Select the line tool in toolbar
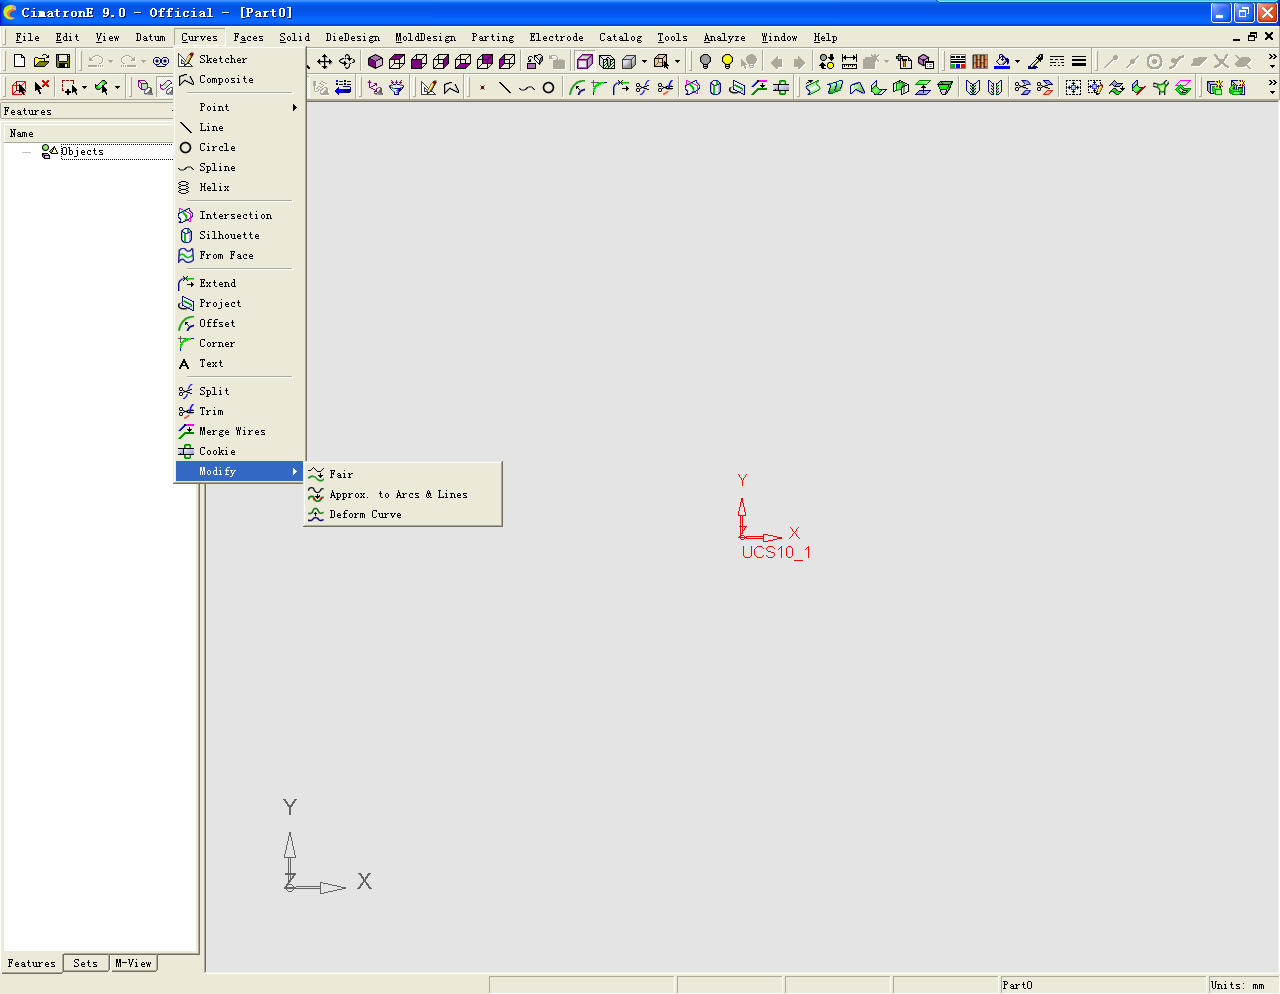The image size is (1280, 994). tap(504, 88)
